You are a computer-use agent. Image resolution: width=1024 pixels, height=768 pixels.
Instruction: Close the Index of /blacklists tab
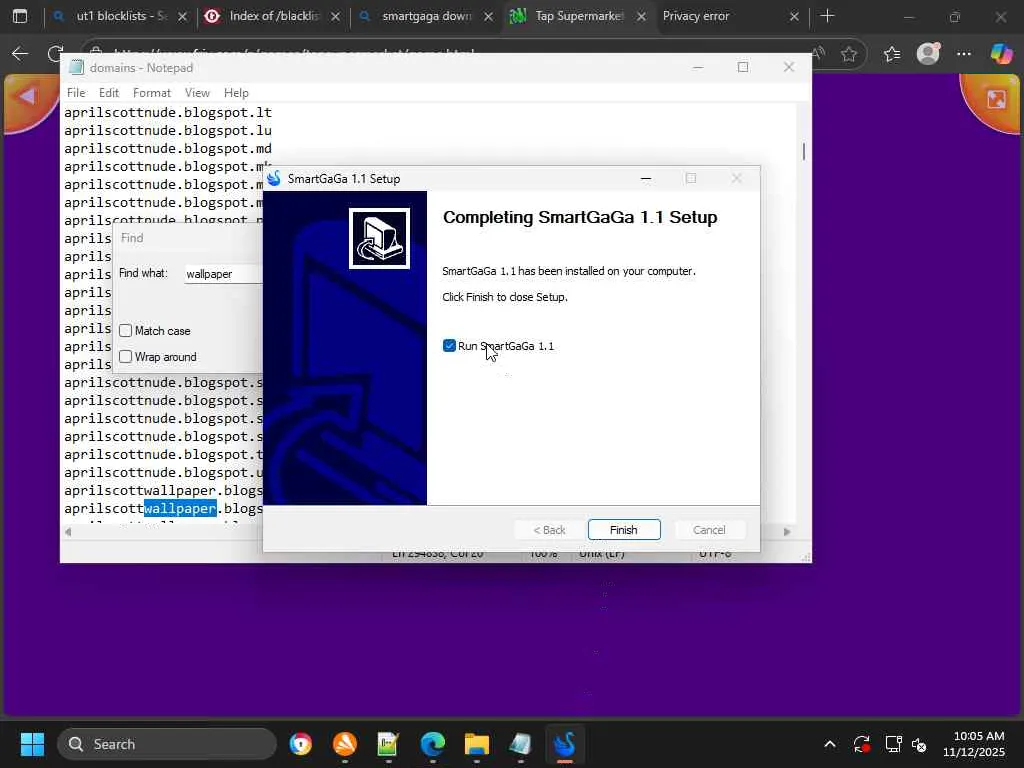[x=336, y=16]
